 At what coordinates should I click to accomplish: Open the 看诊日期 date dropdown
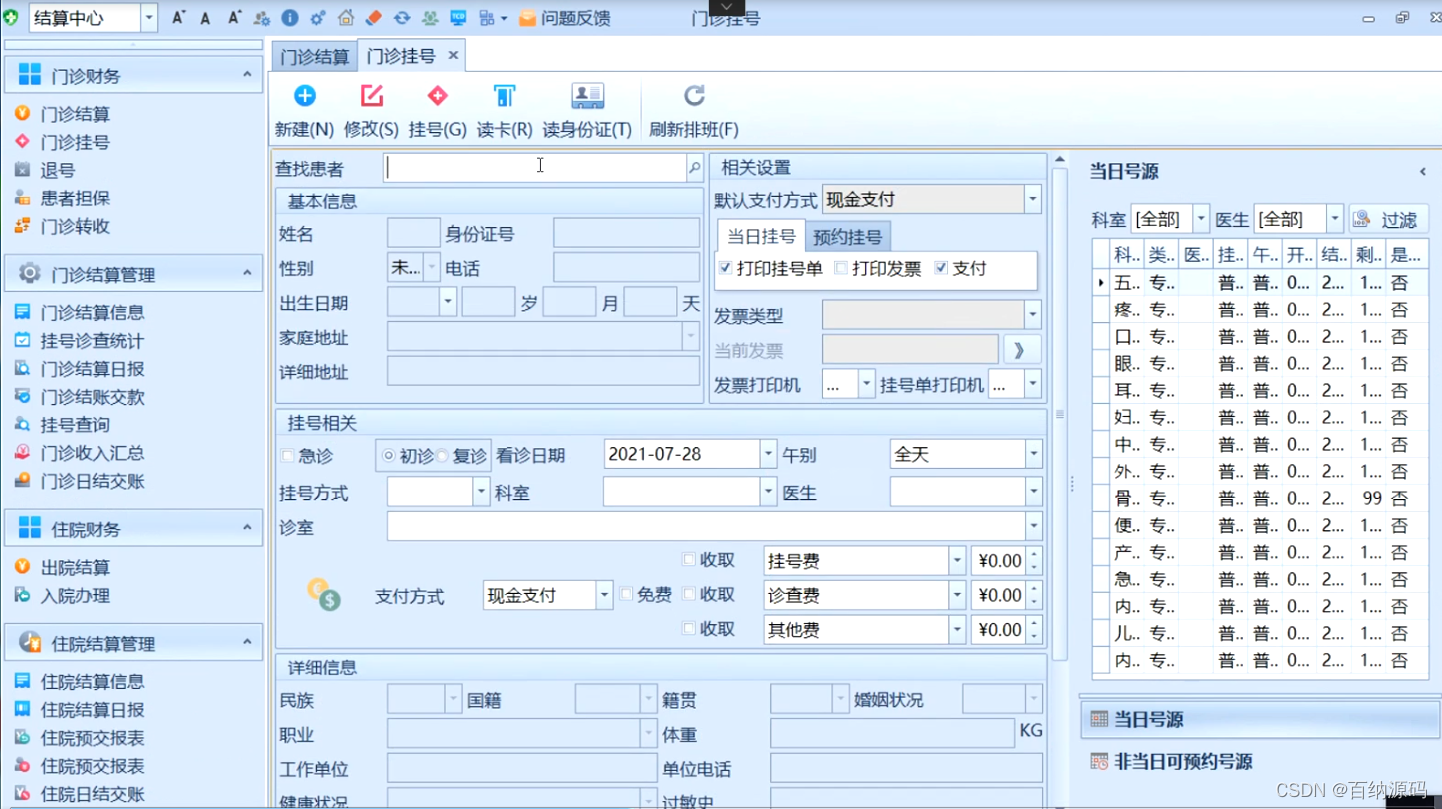pos(768,454)
